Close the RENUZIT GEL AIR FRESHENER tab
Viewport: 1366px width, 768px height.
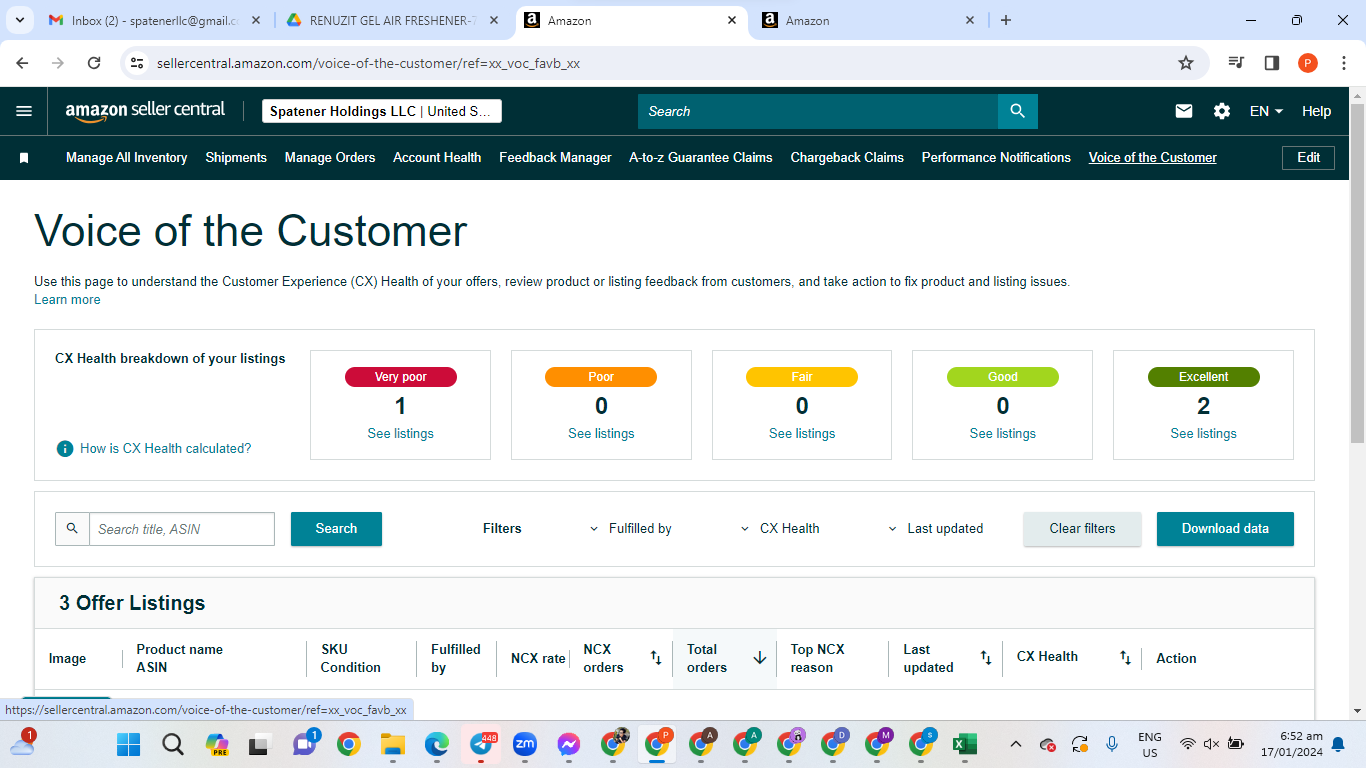[x=496, y=20]
